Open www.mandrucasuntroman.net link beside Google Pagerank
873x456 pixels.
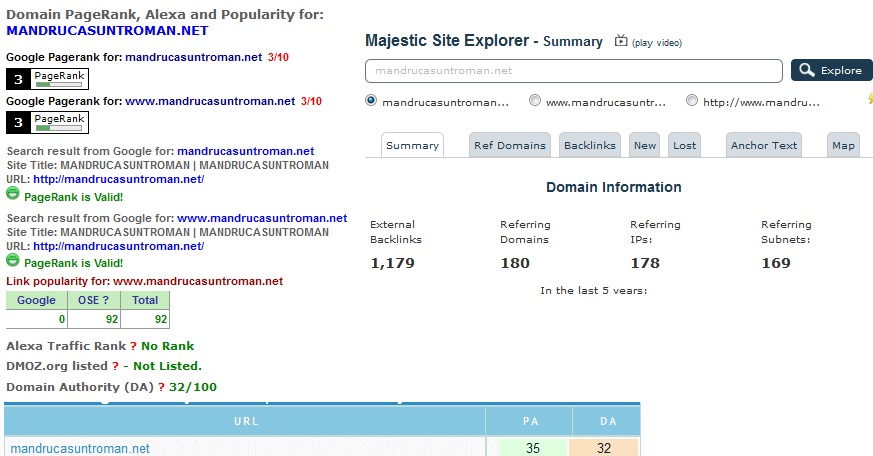[x=210, y=101]
